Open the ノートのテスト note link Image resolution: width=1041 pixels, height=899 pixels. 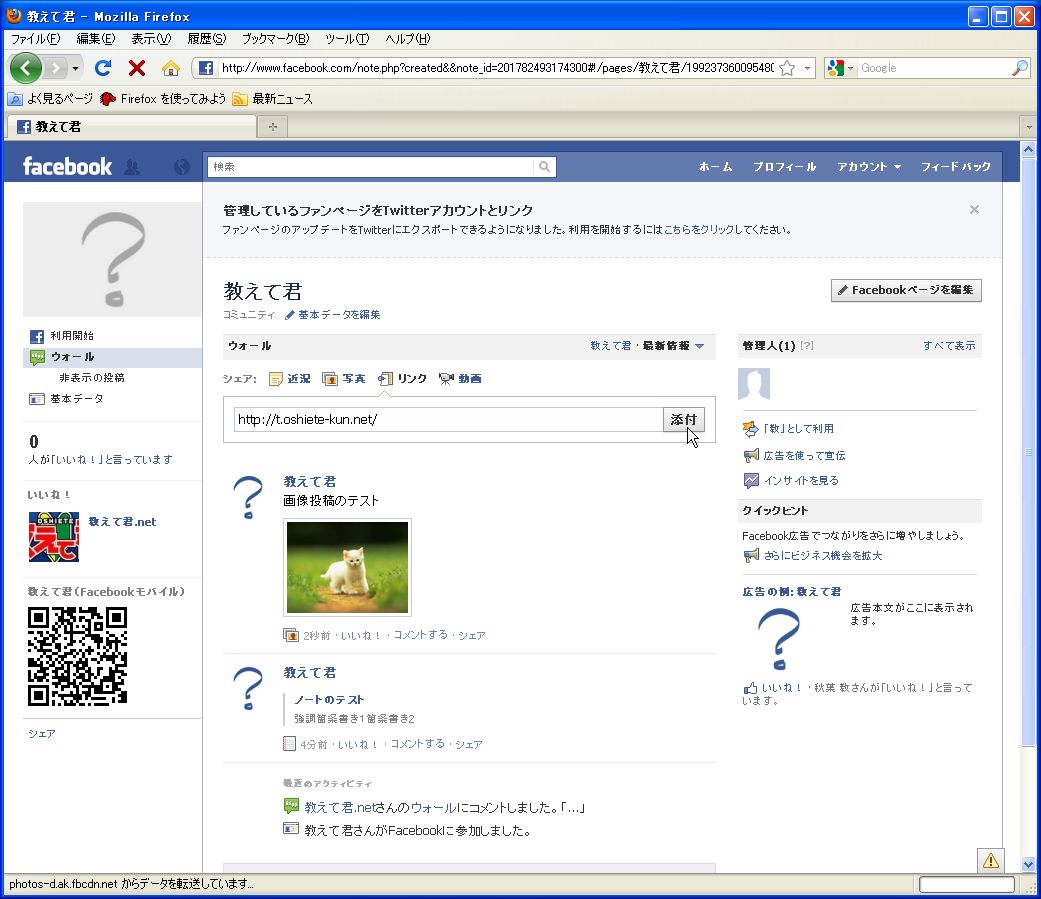[x=329, y=700]
